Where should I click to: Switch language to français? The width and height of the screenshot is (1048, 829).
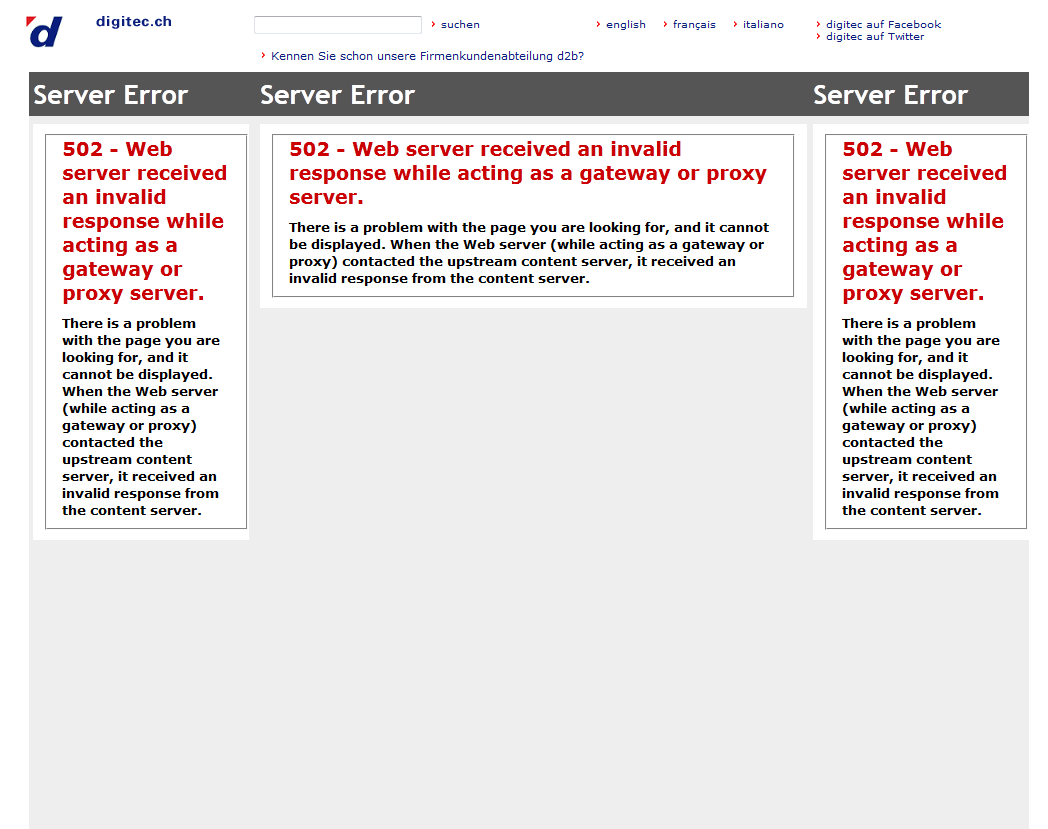pos(694,25)
